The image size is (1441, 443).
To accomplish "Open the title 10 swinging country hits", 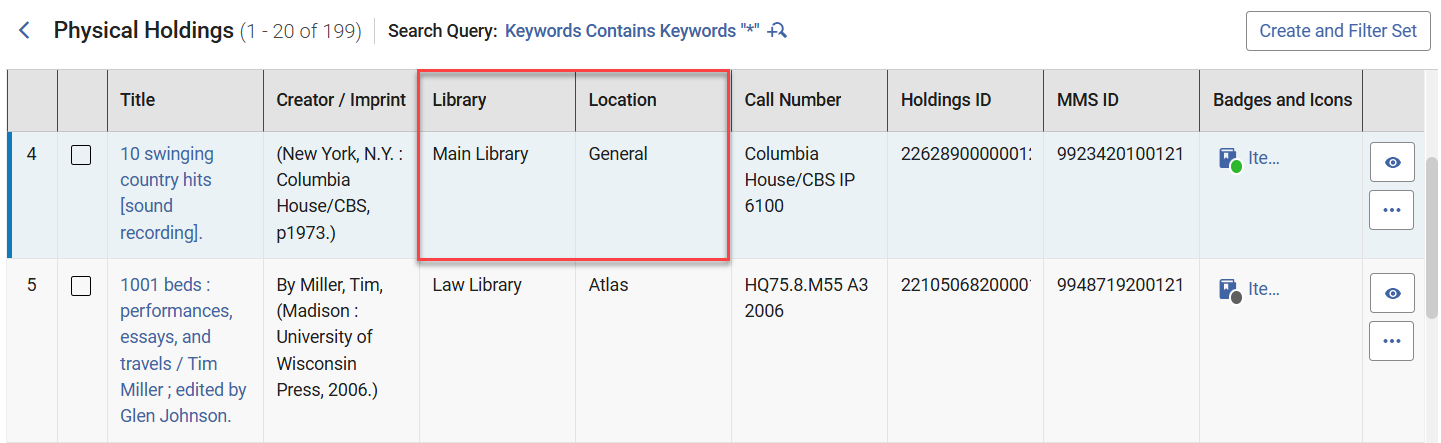I will coord(167,193).
